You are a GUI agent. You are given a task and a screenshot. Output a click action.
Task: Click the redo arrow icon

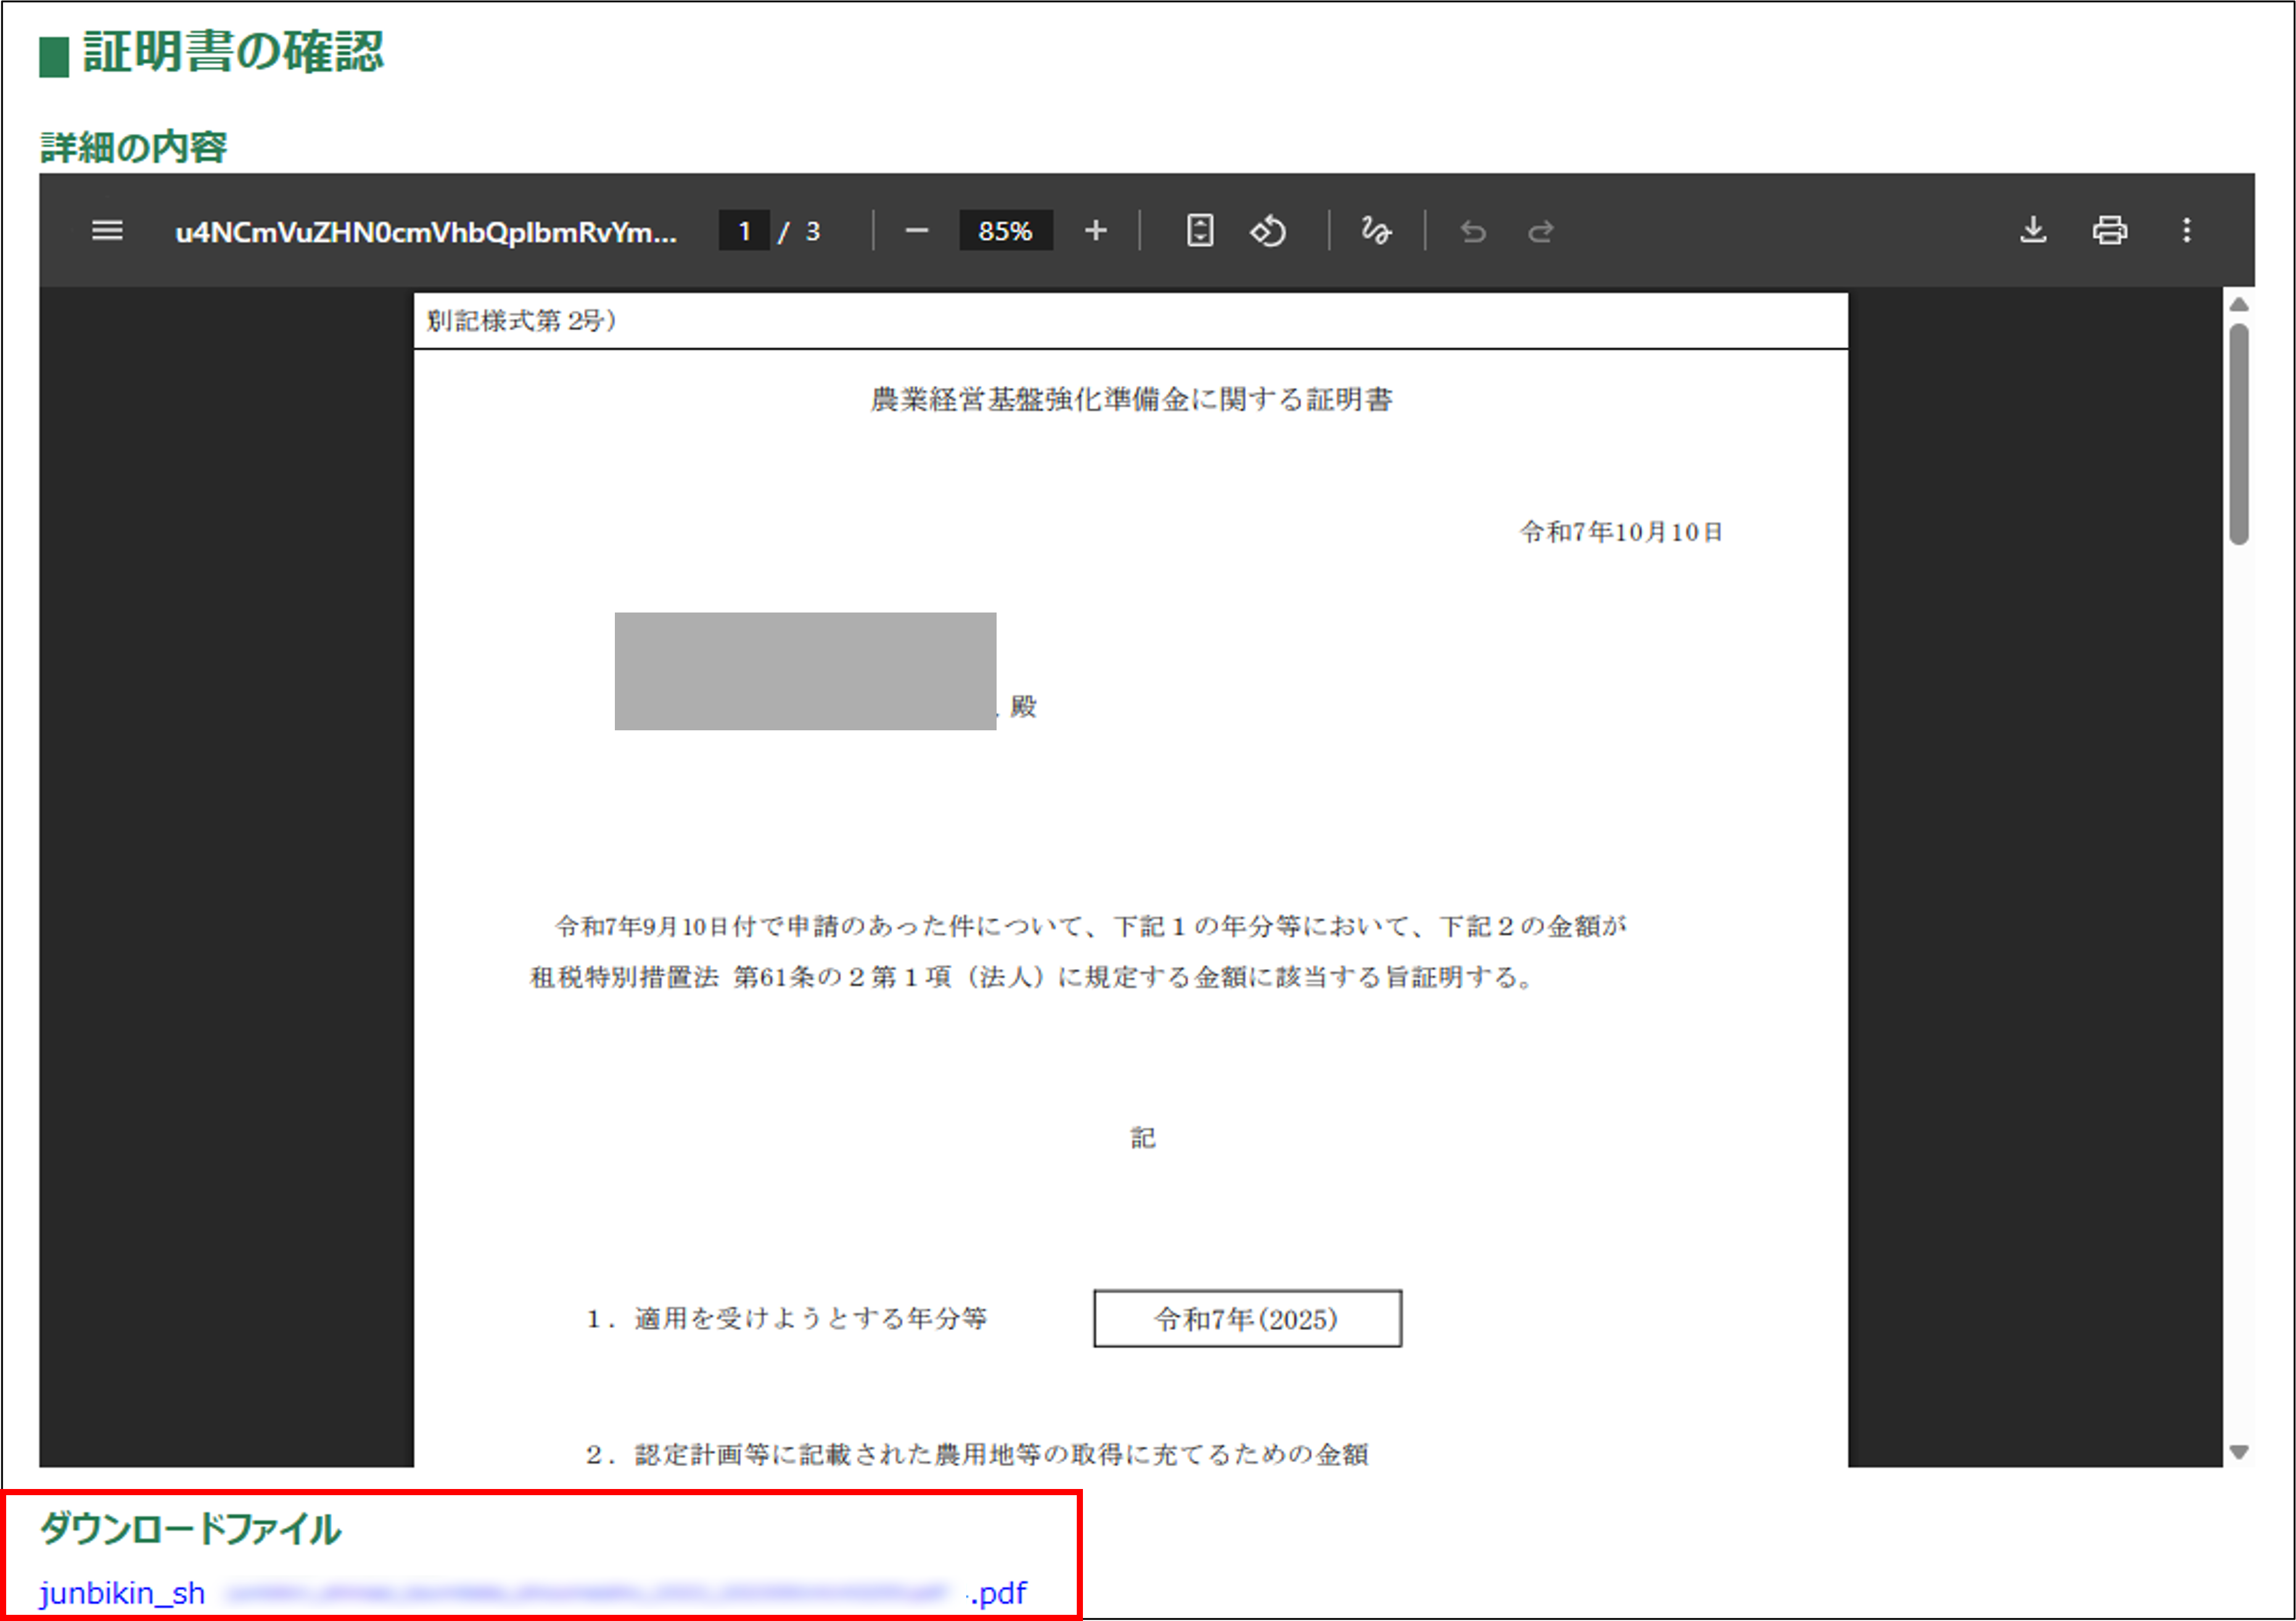coord(1541,231)
